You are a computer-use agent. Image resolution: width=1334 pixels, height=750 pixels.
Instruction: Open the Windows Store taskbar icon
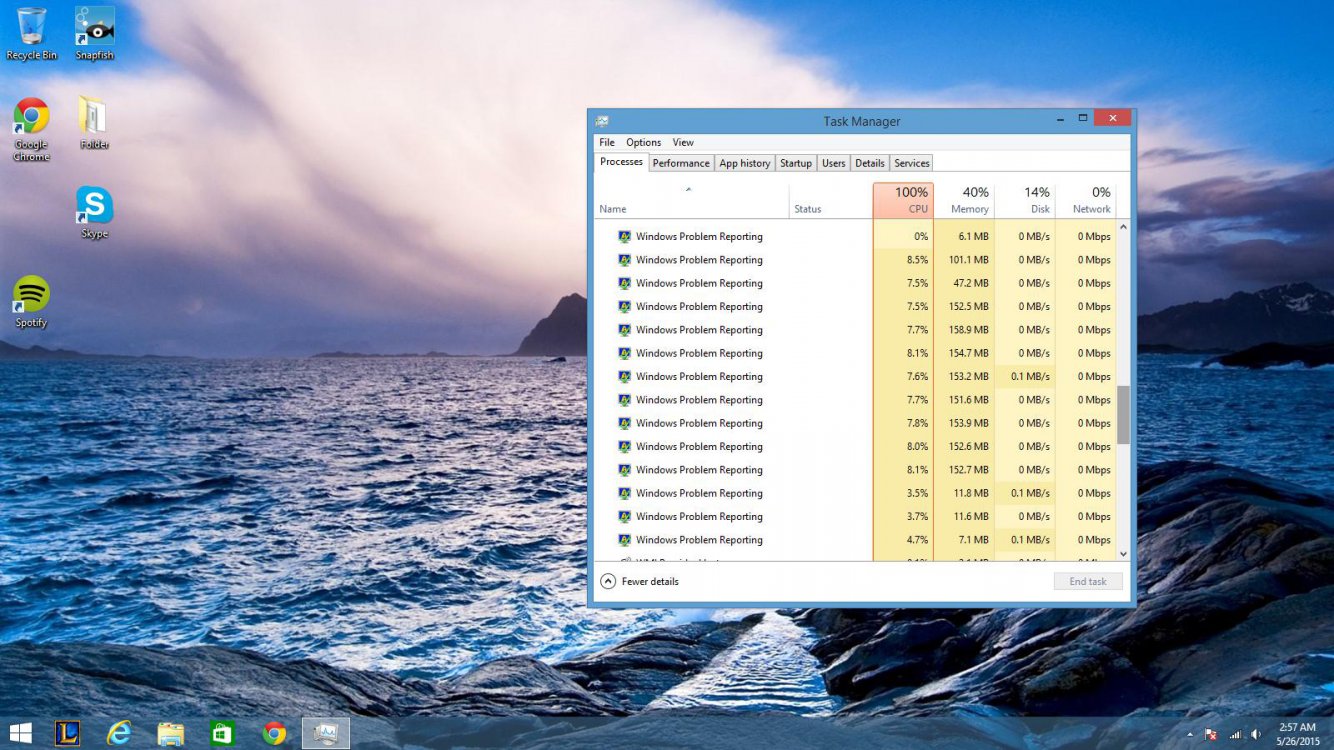point(222,734)
